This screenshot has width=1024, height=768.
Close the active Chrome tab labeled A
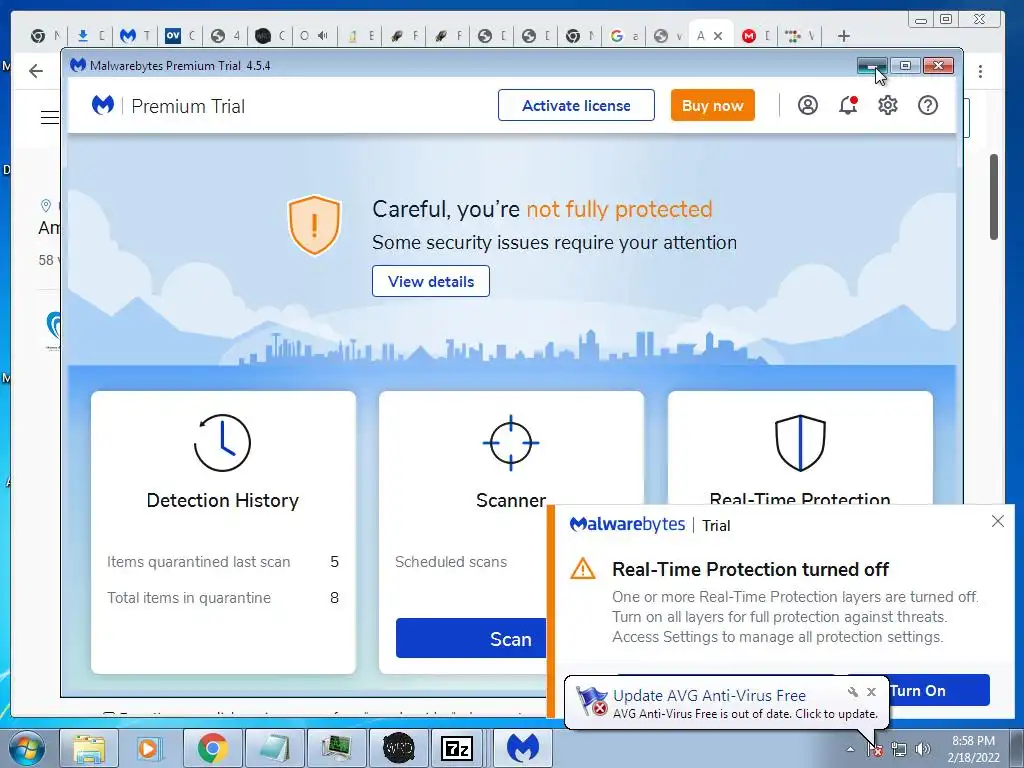click(x=718, y=36)
